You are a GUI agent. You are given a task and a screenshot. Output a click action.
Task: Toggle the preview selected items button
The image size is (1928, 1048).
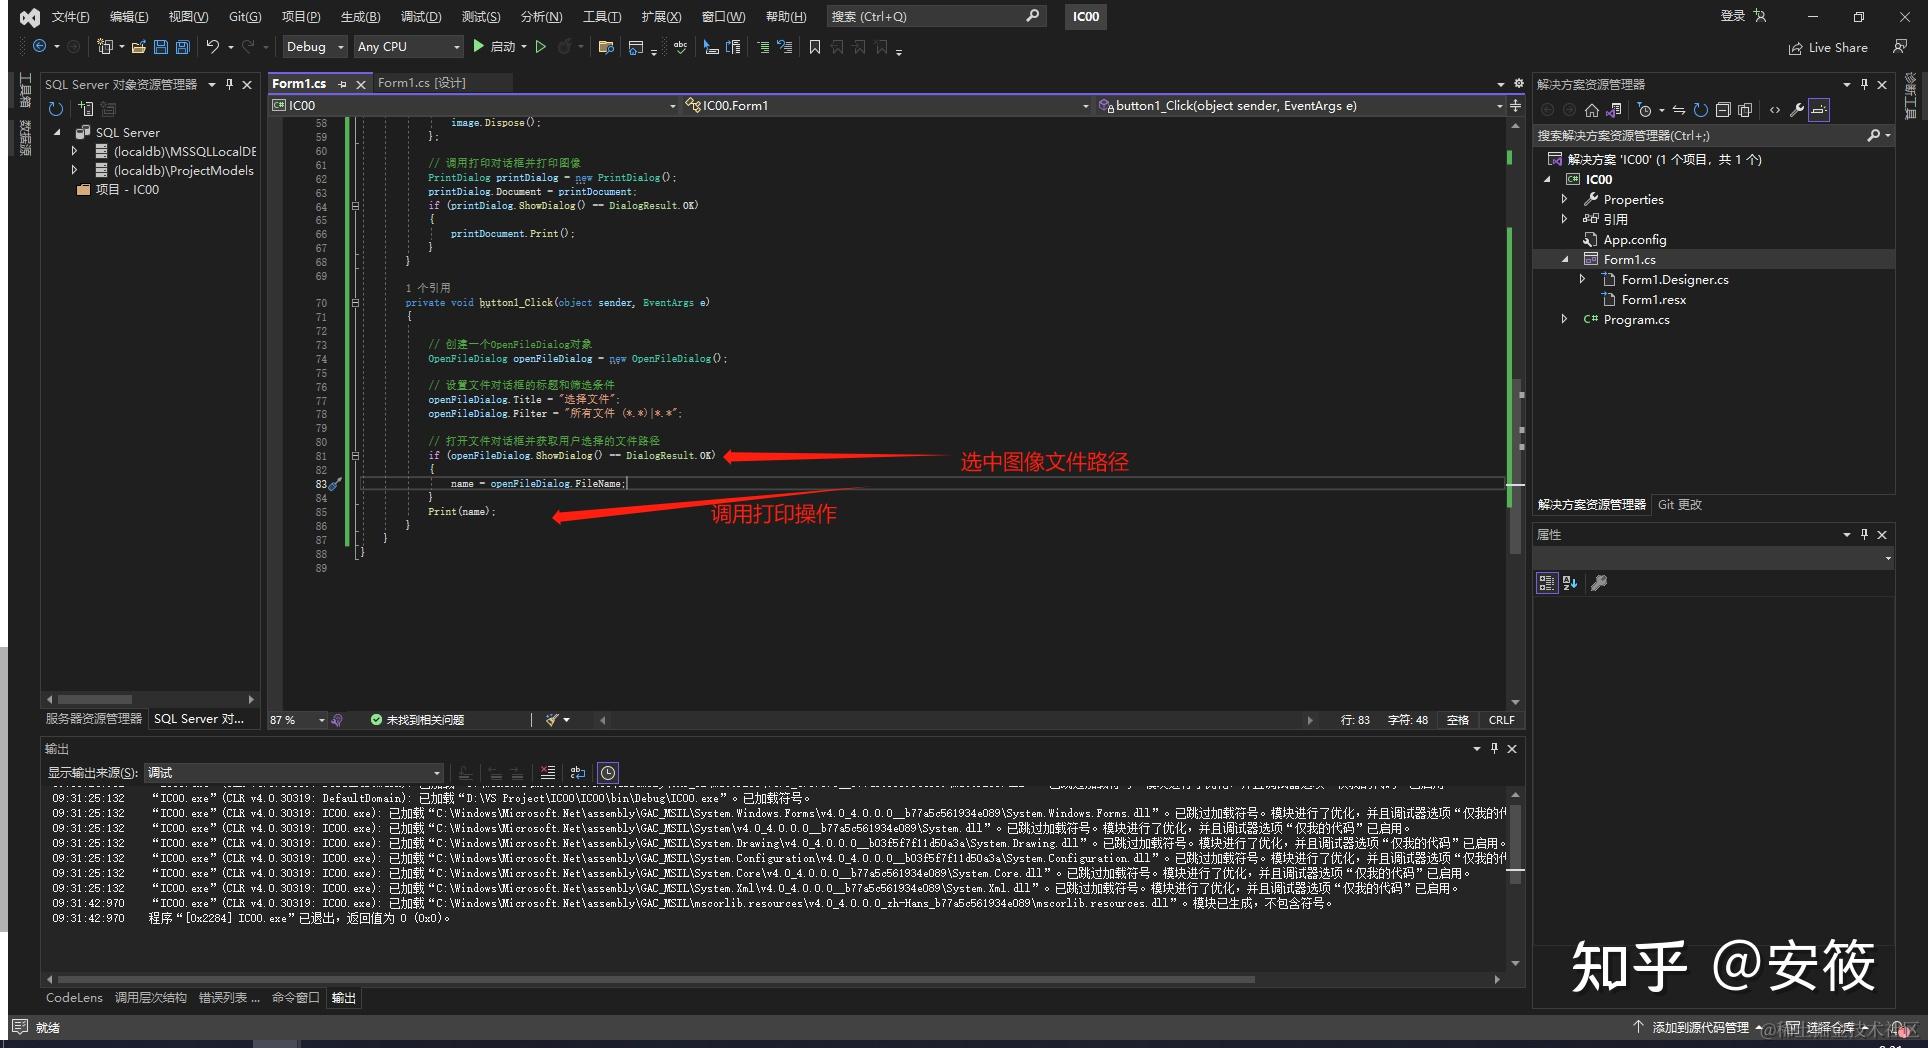point(1819,110)
